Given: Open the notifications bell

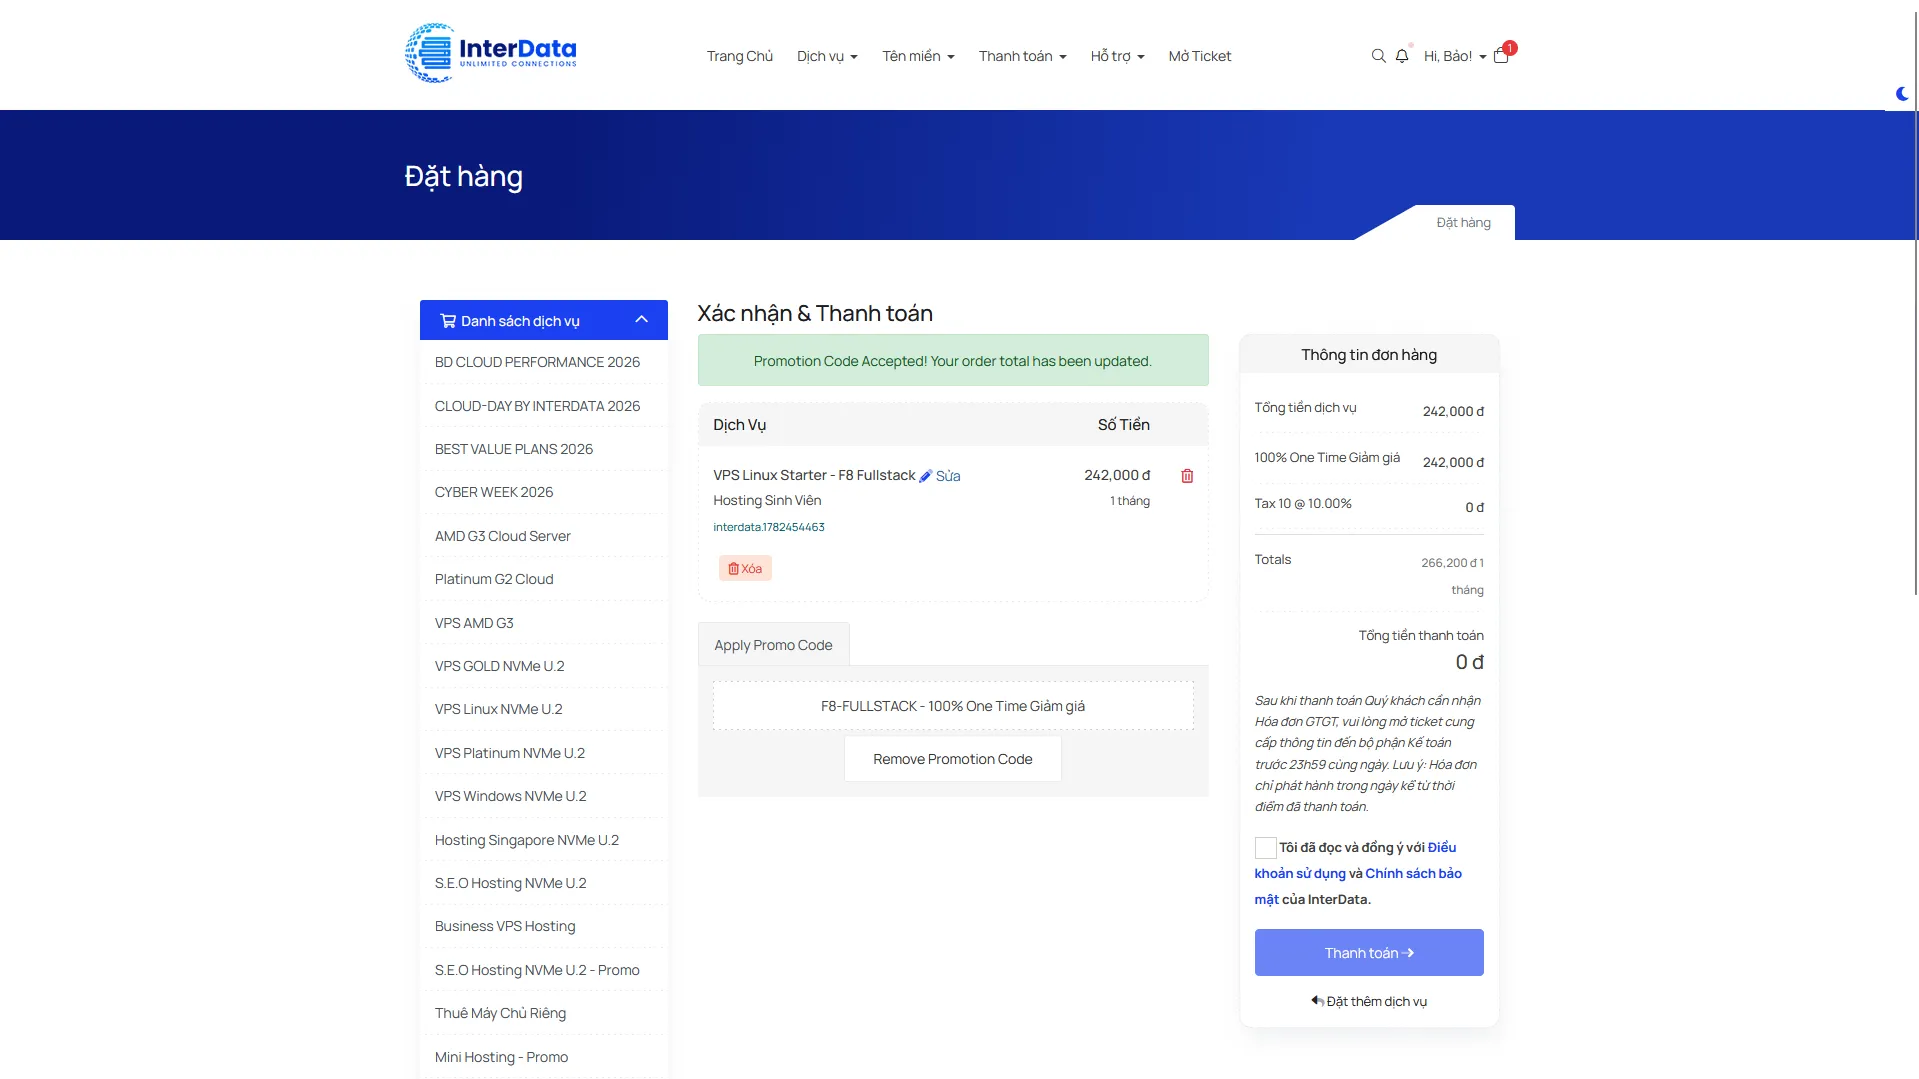Looking at the screenshot, I should point(1402,56).
